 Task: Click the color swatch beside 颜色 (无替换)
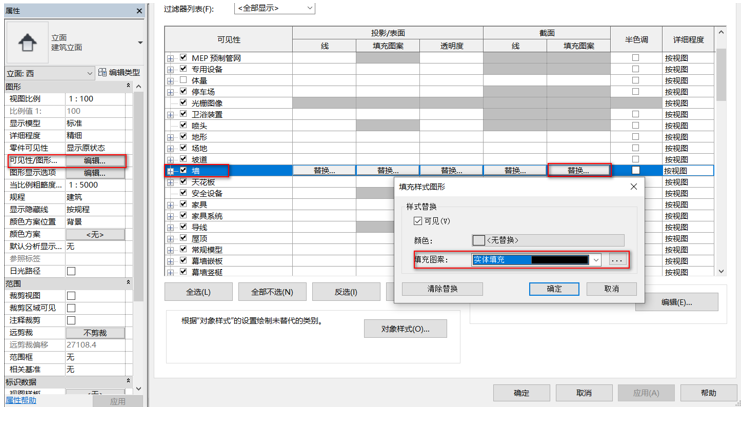(479, 240)
